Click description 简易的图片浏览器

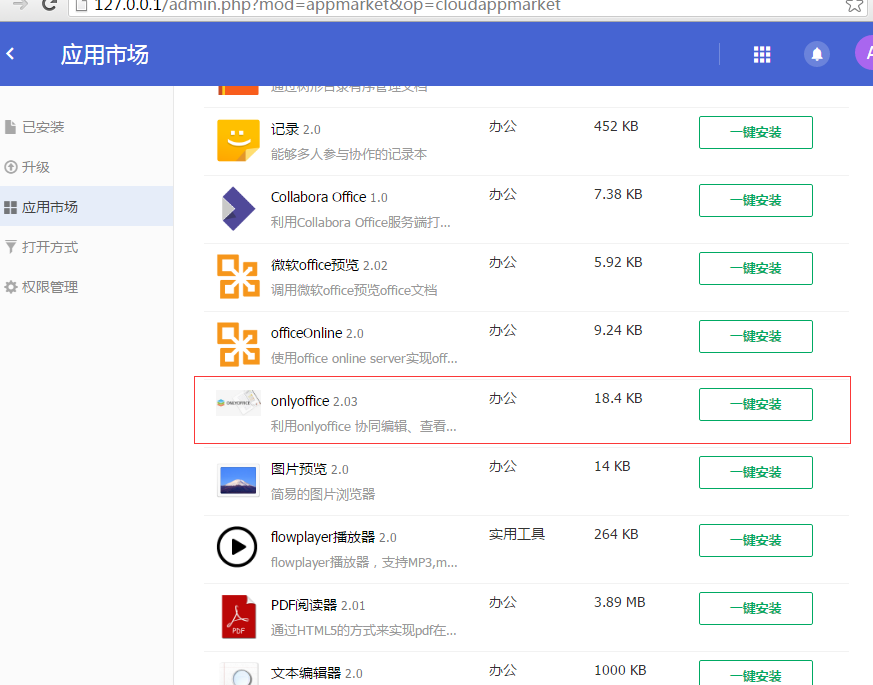pos(323,494)
